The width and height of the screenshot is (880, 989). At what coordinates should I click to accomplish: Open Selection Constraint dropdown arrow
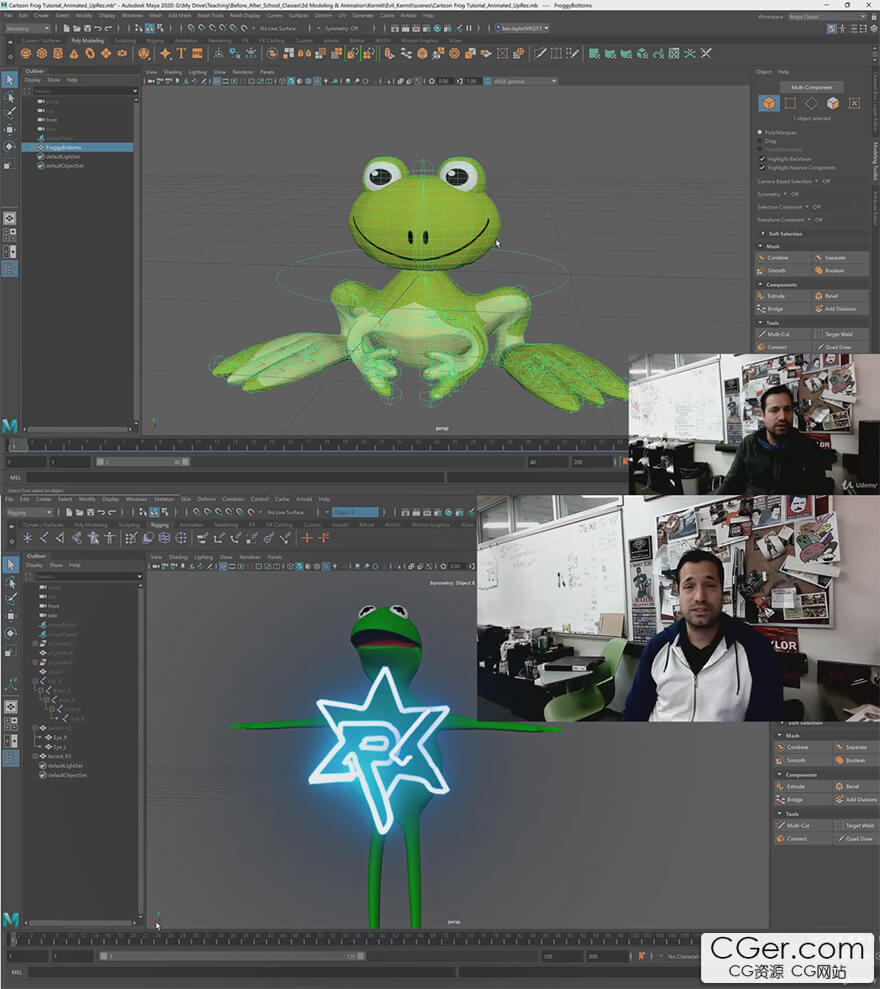coord(807,207)
